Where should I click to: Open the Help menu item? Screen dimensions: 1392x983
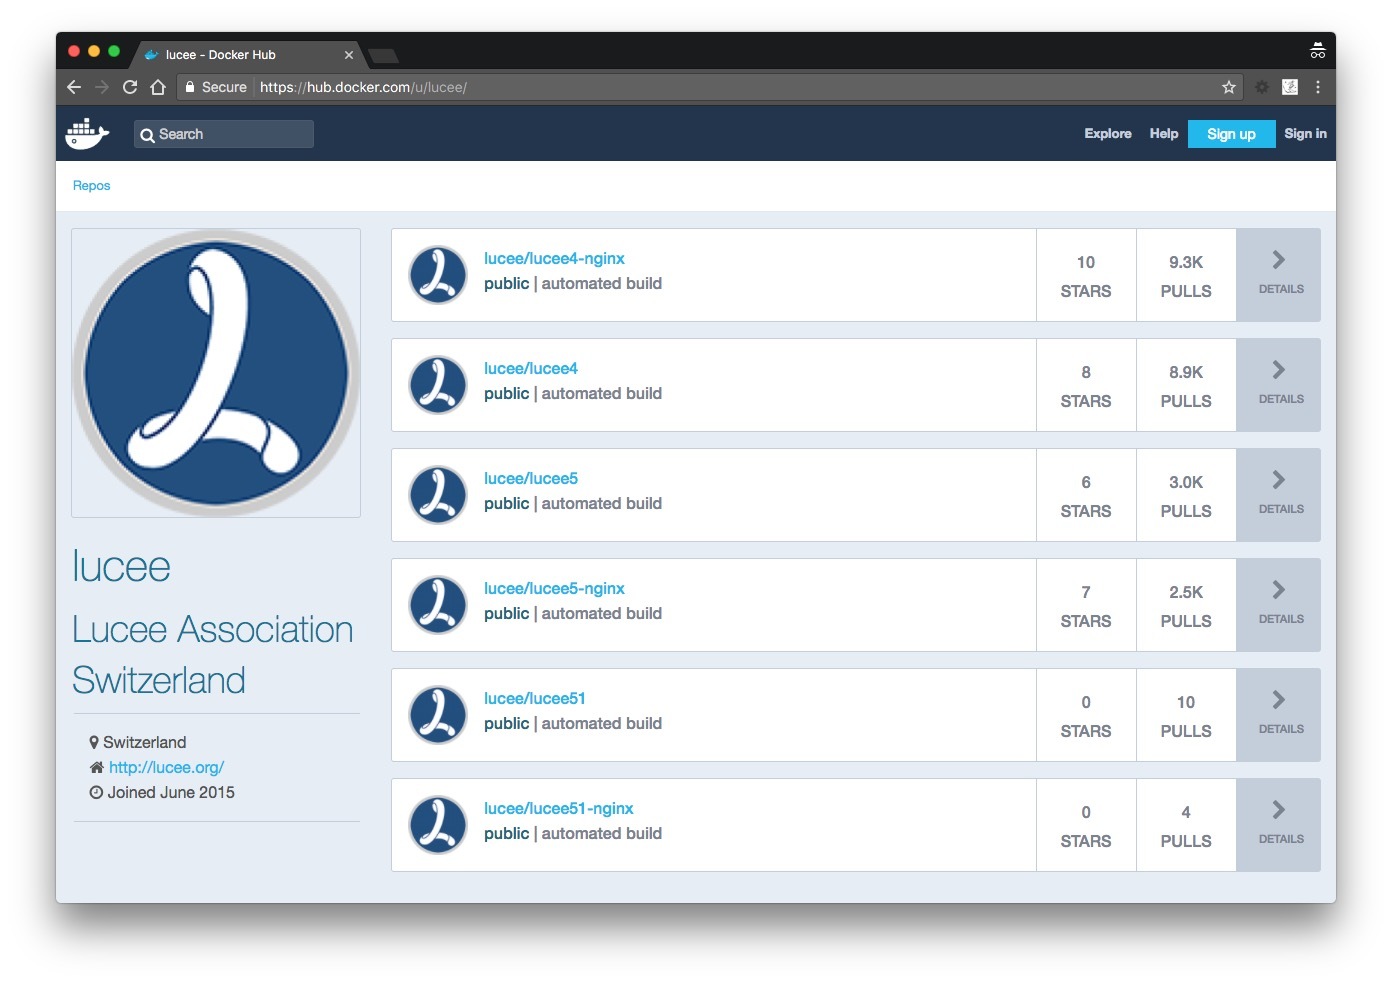pos(1164,133)
